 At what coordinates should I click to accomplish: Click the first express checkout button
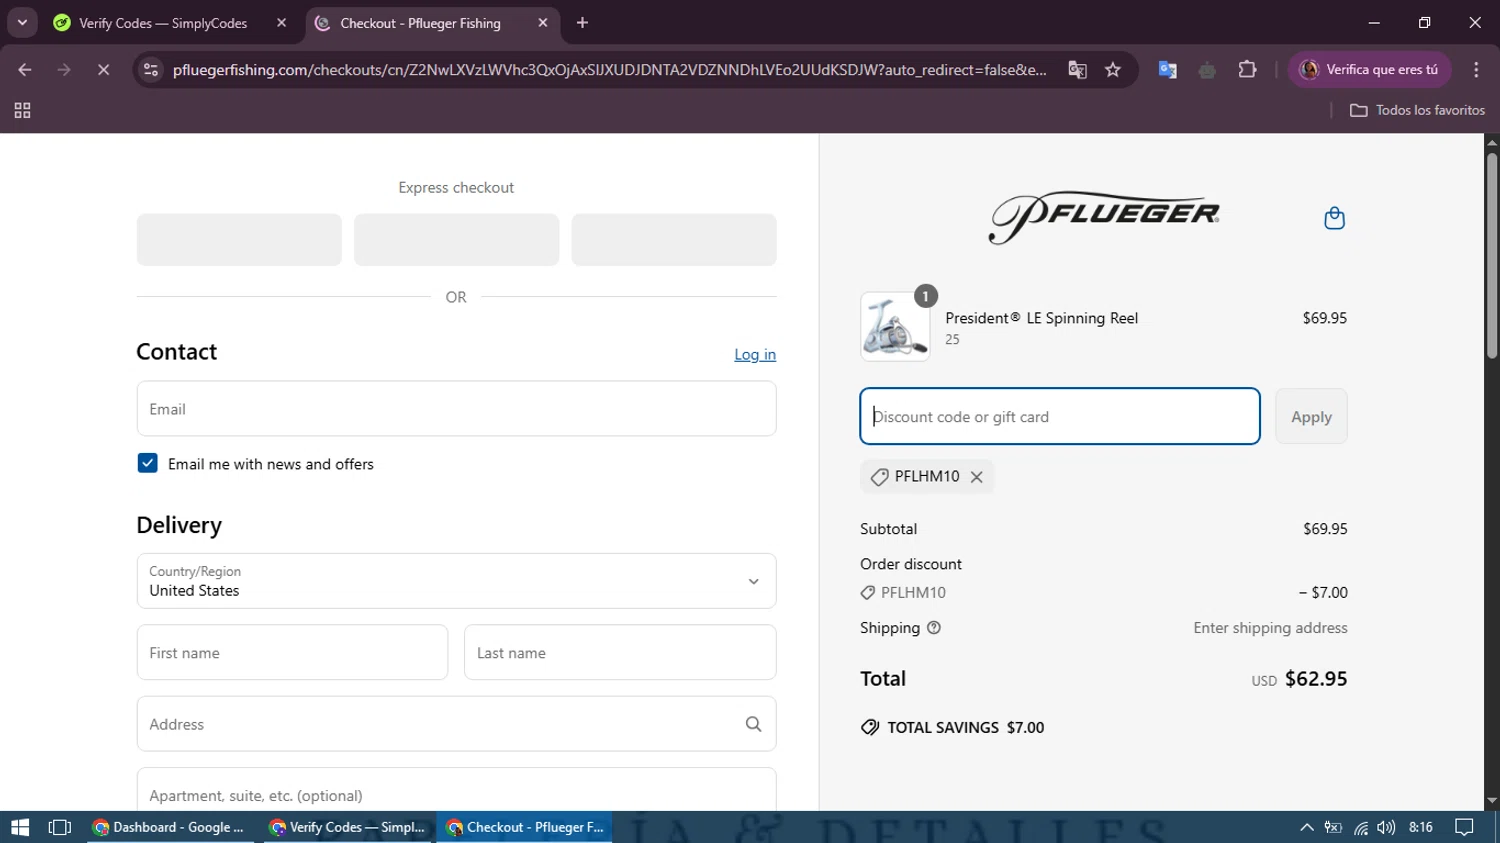click(x=239, y=240)
